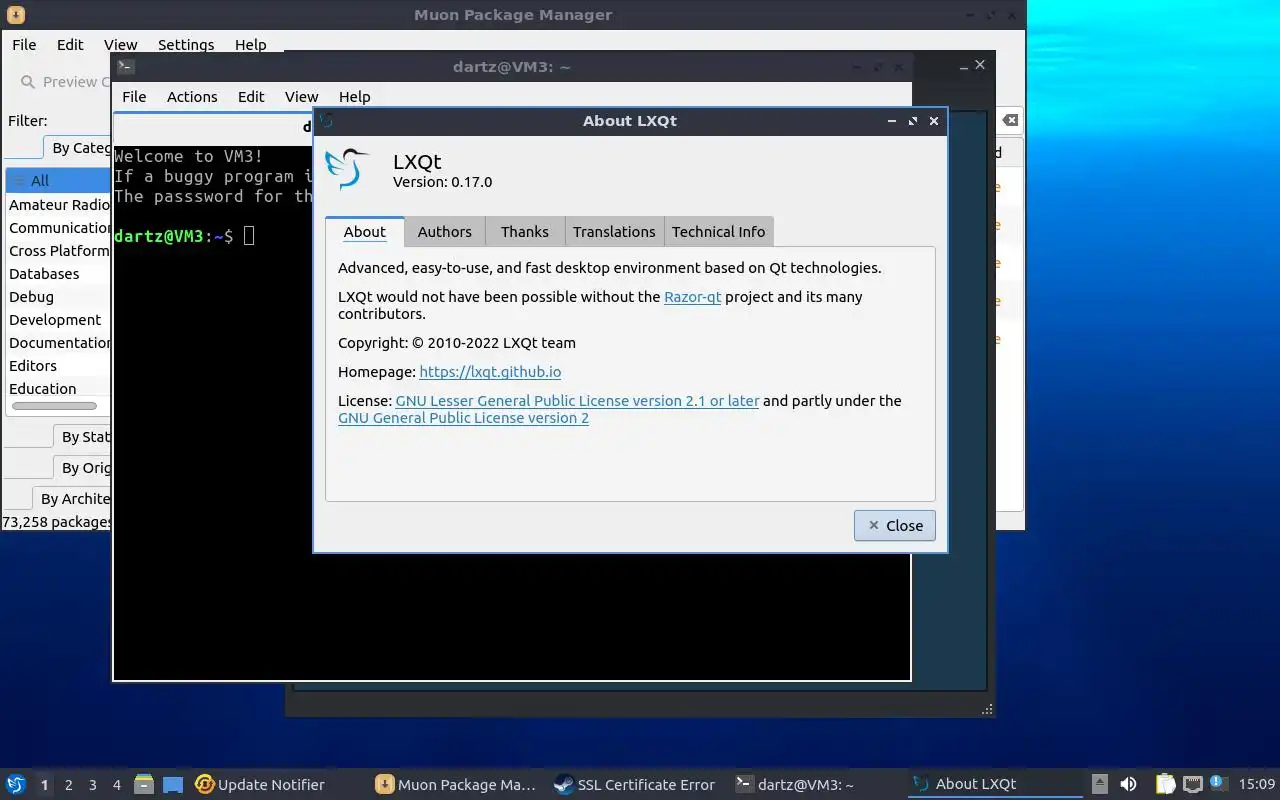The image size is (1280, 800).
Task: Open GNU General Public License version 2 link
Action: [463, 418]
